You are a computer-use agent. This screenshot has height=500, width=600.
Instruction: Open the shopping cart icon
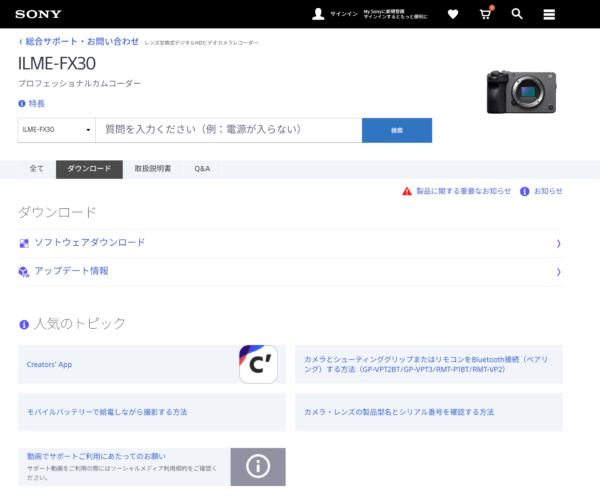[486, 14]
